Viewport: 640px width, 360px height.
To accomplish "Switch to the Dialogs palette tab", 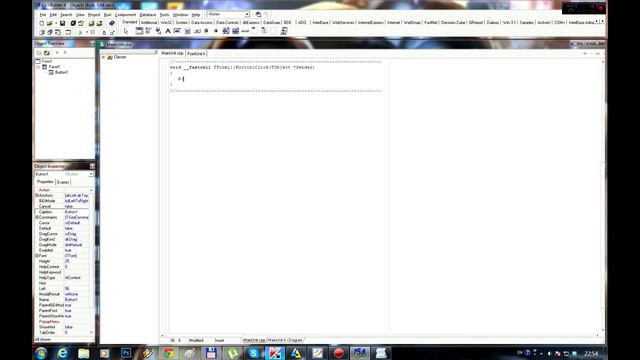I will coord(493,22).
